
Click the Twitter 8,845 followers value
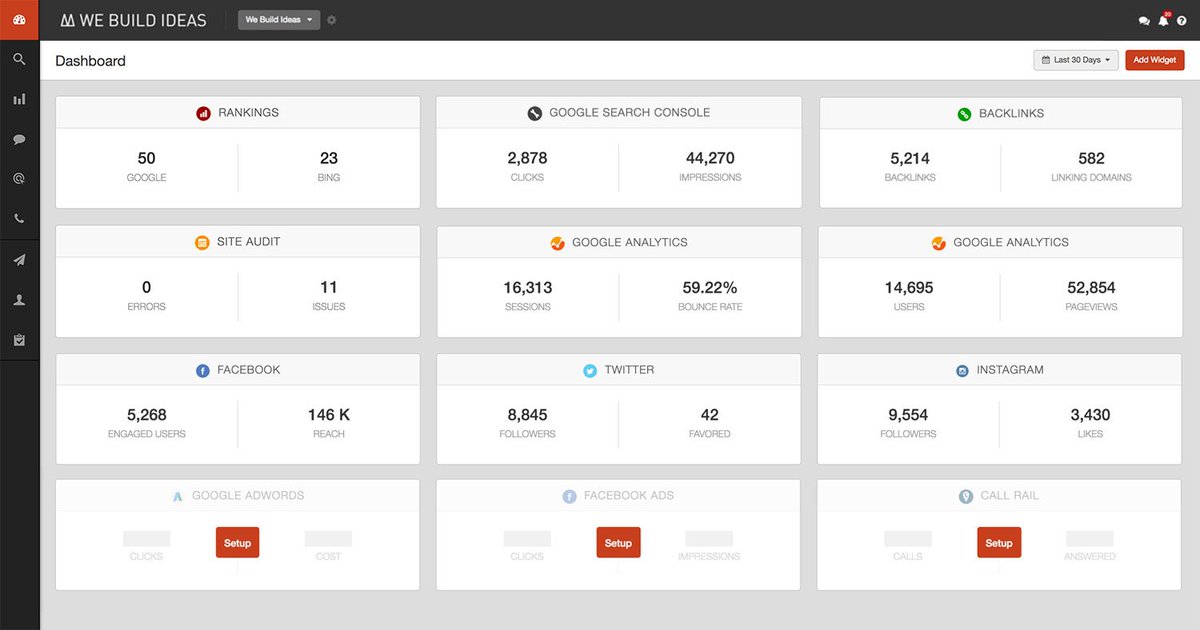(x=527, y=415)
